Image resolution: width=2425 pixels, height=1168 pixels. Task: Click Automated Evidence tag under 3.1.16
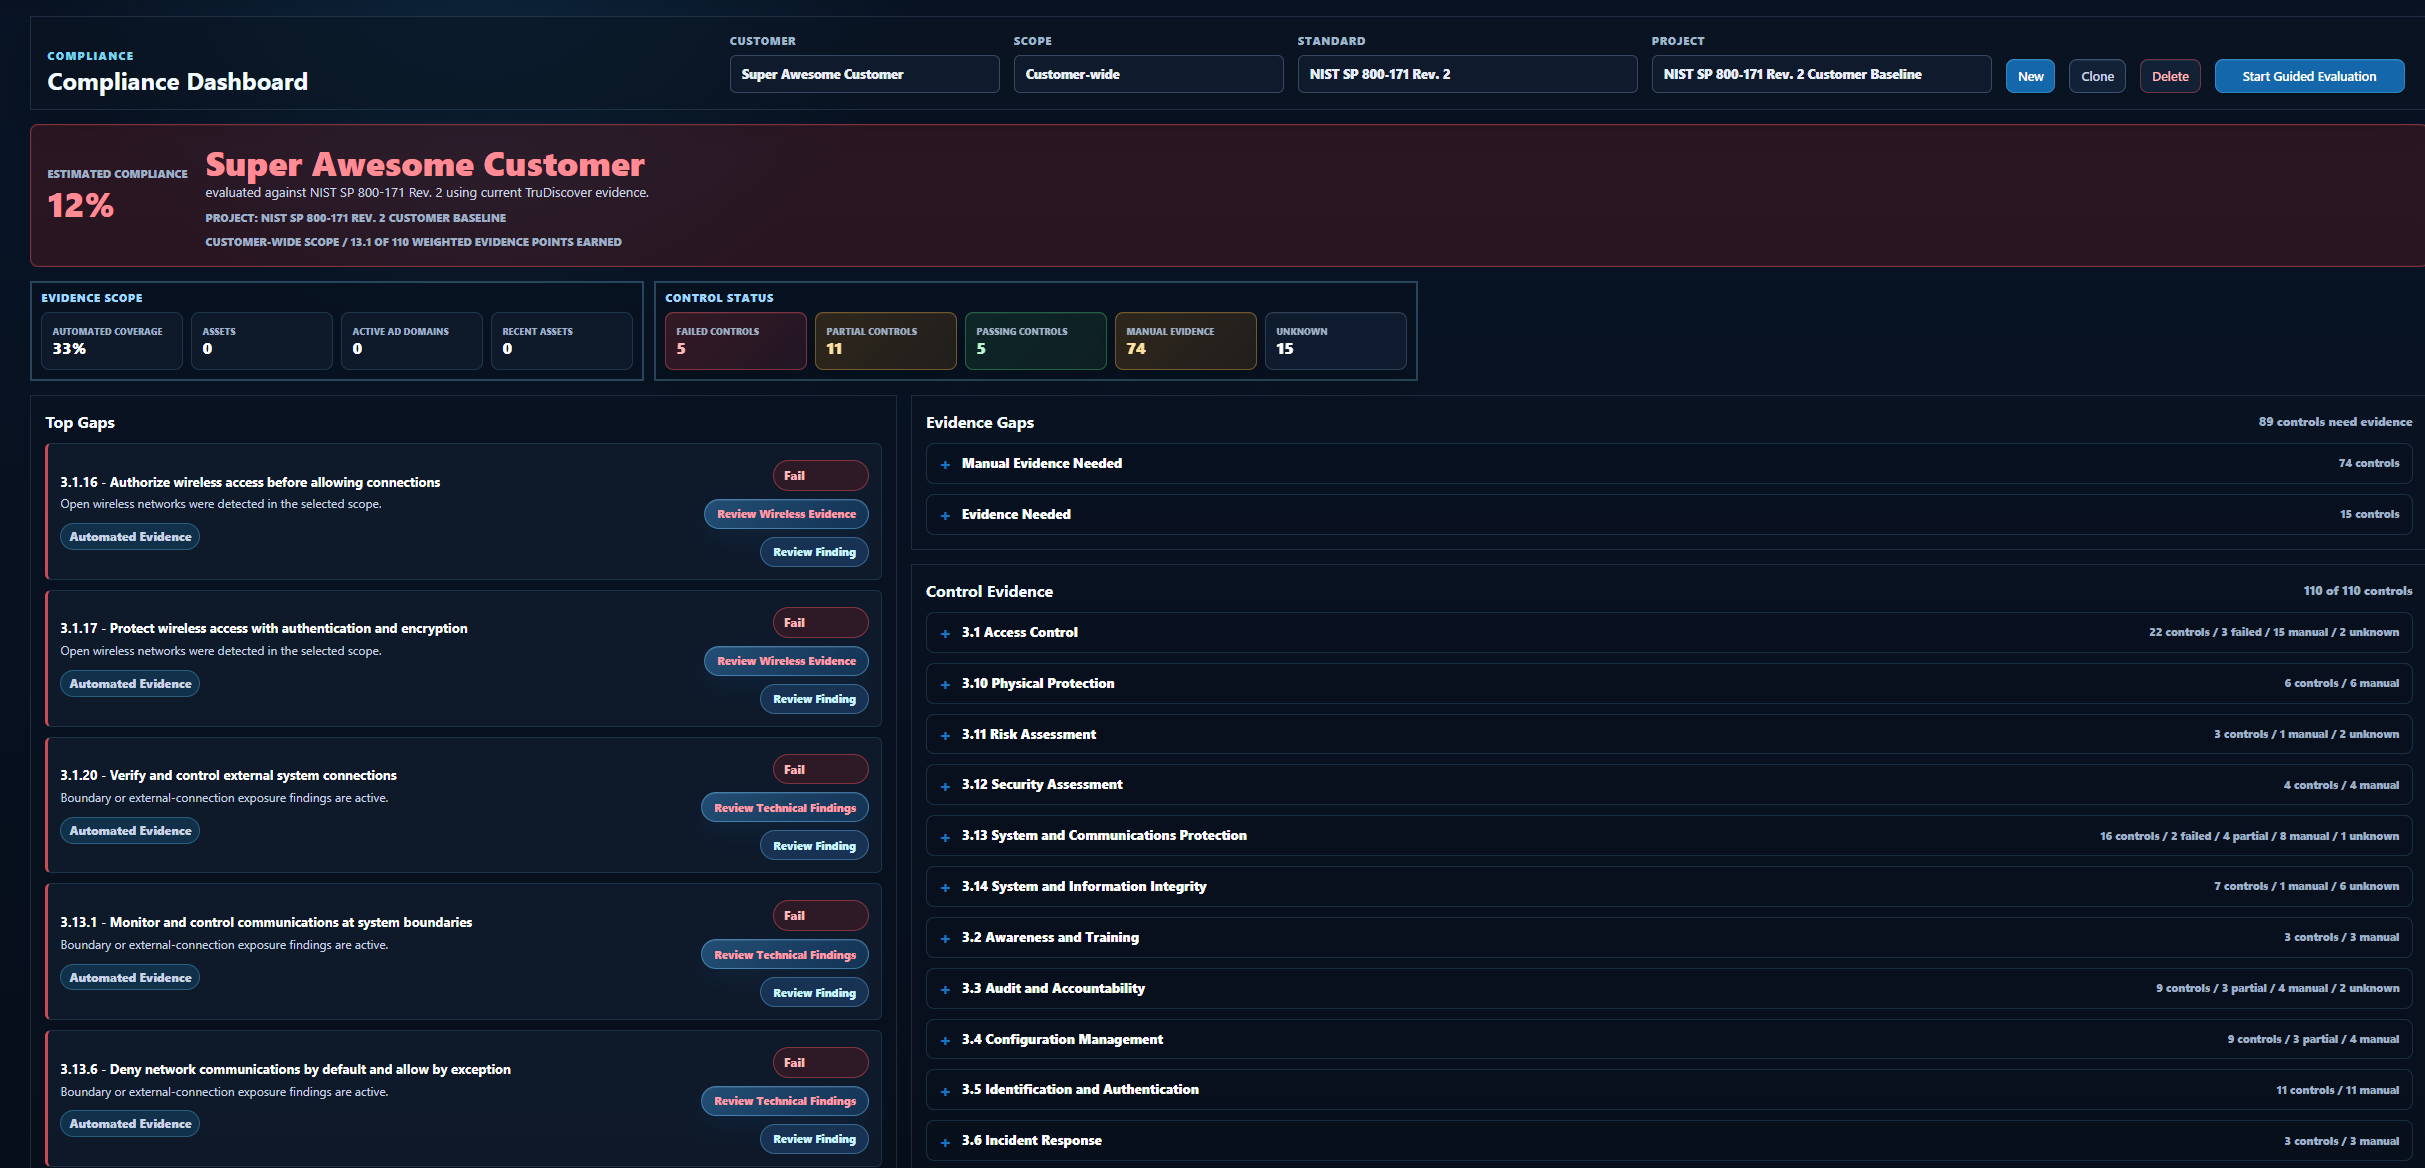click(x=130, y=537)
